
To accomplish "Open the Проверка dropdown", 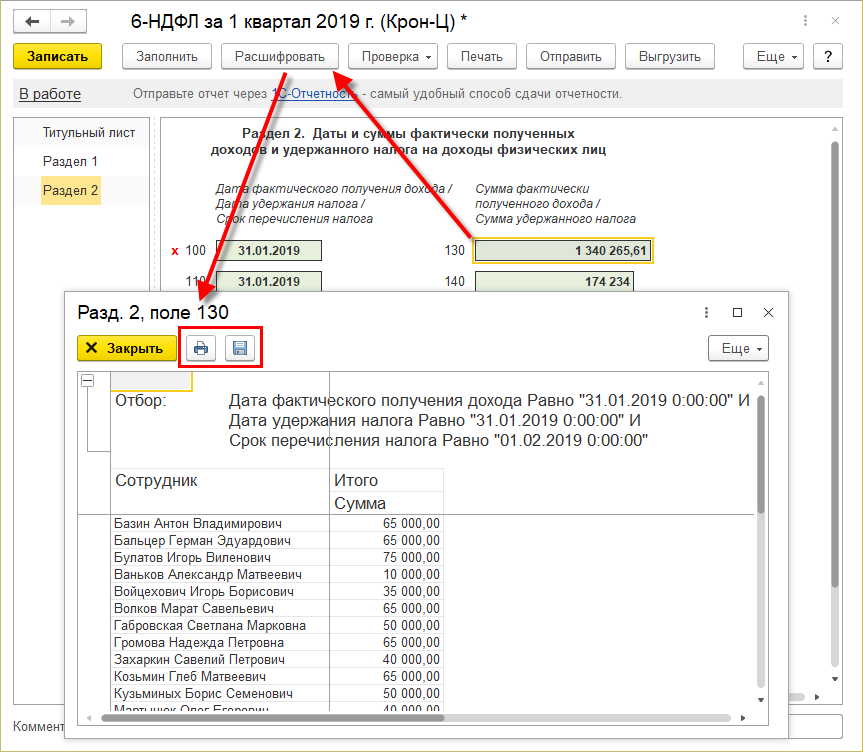I will [398, 57].
